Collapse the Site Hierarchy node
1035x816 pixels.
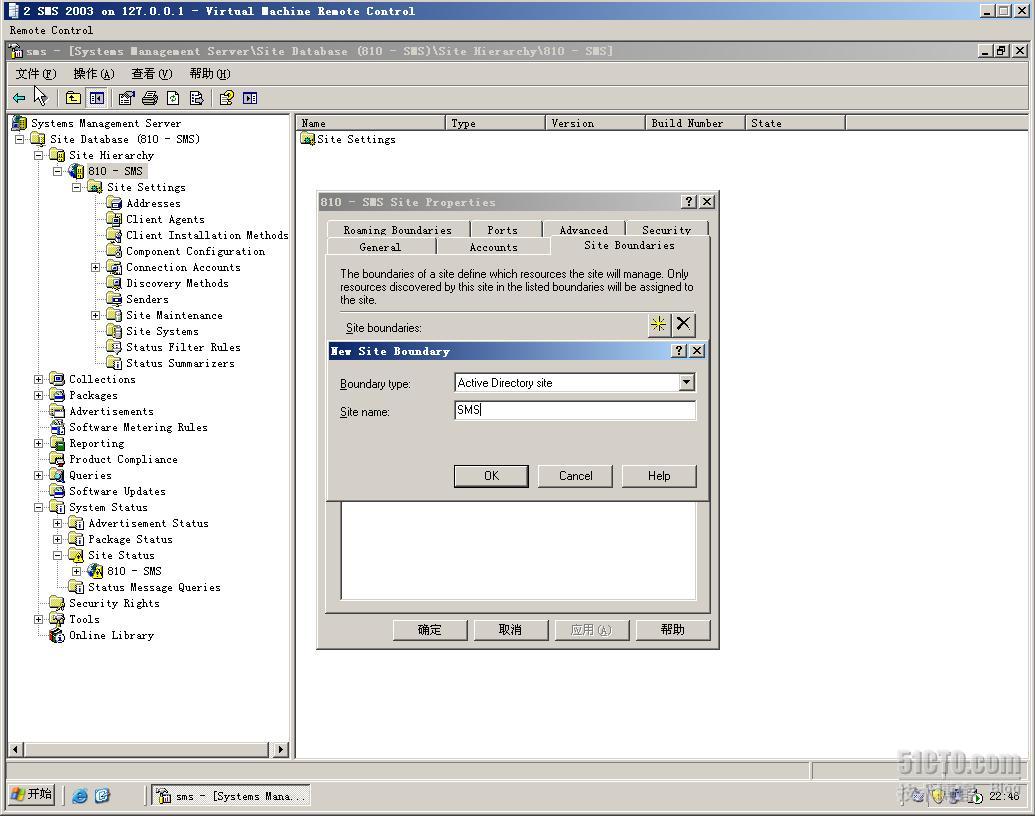[x=39, y=155]
